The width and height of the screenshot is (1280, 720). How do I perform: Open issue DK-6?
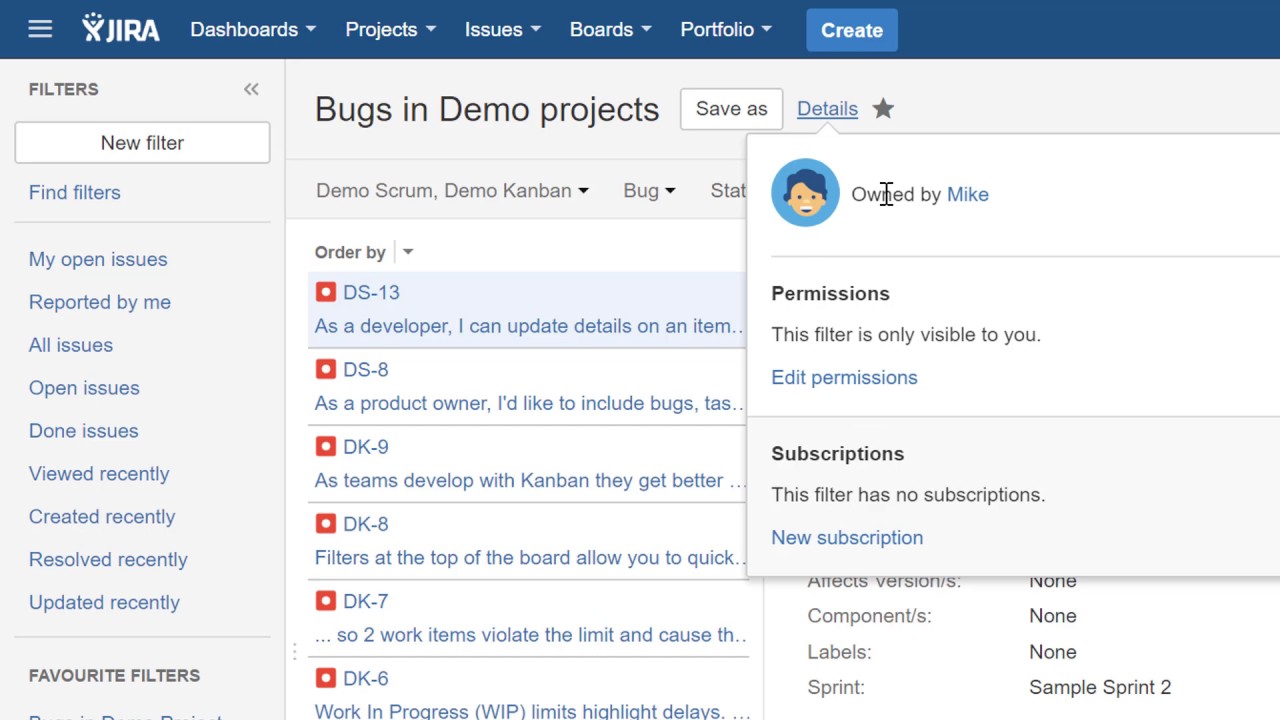coord(365,678)
